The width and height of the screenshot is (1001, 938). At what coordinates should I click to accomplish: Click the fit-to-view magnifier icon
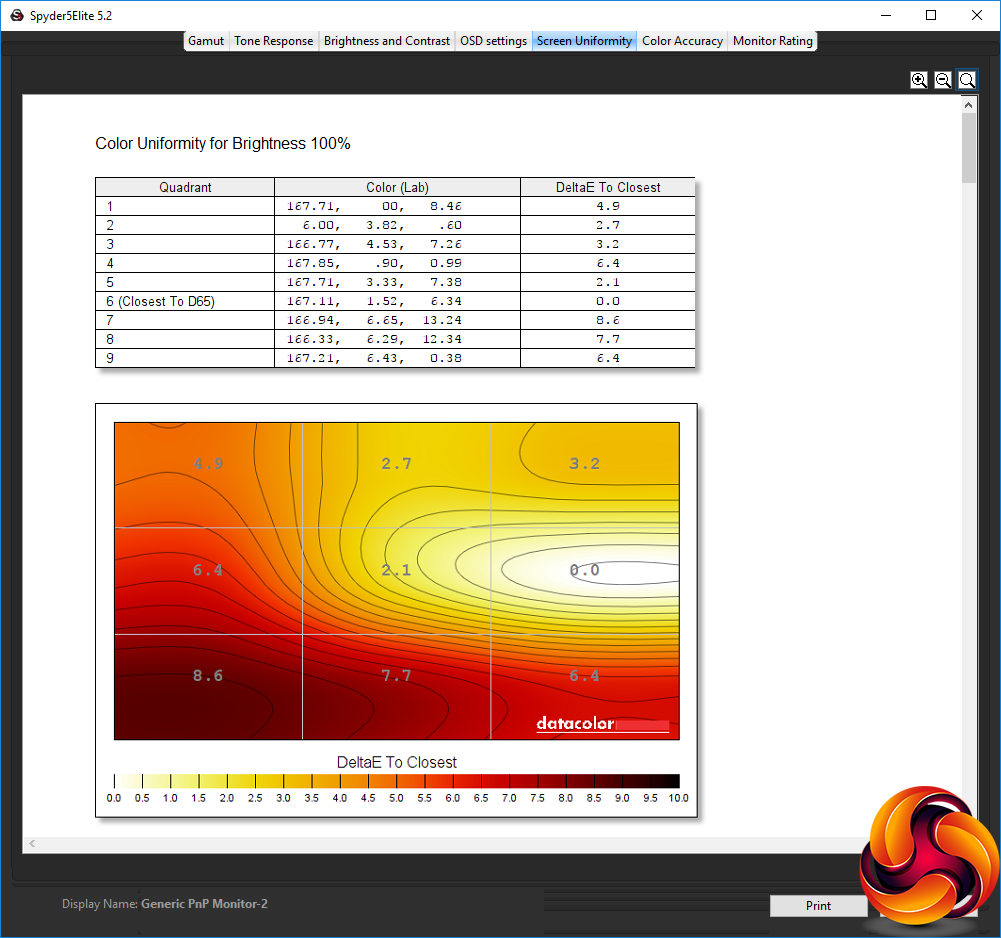967,80
